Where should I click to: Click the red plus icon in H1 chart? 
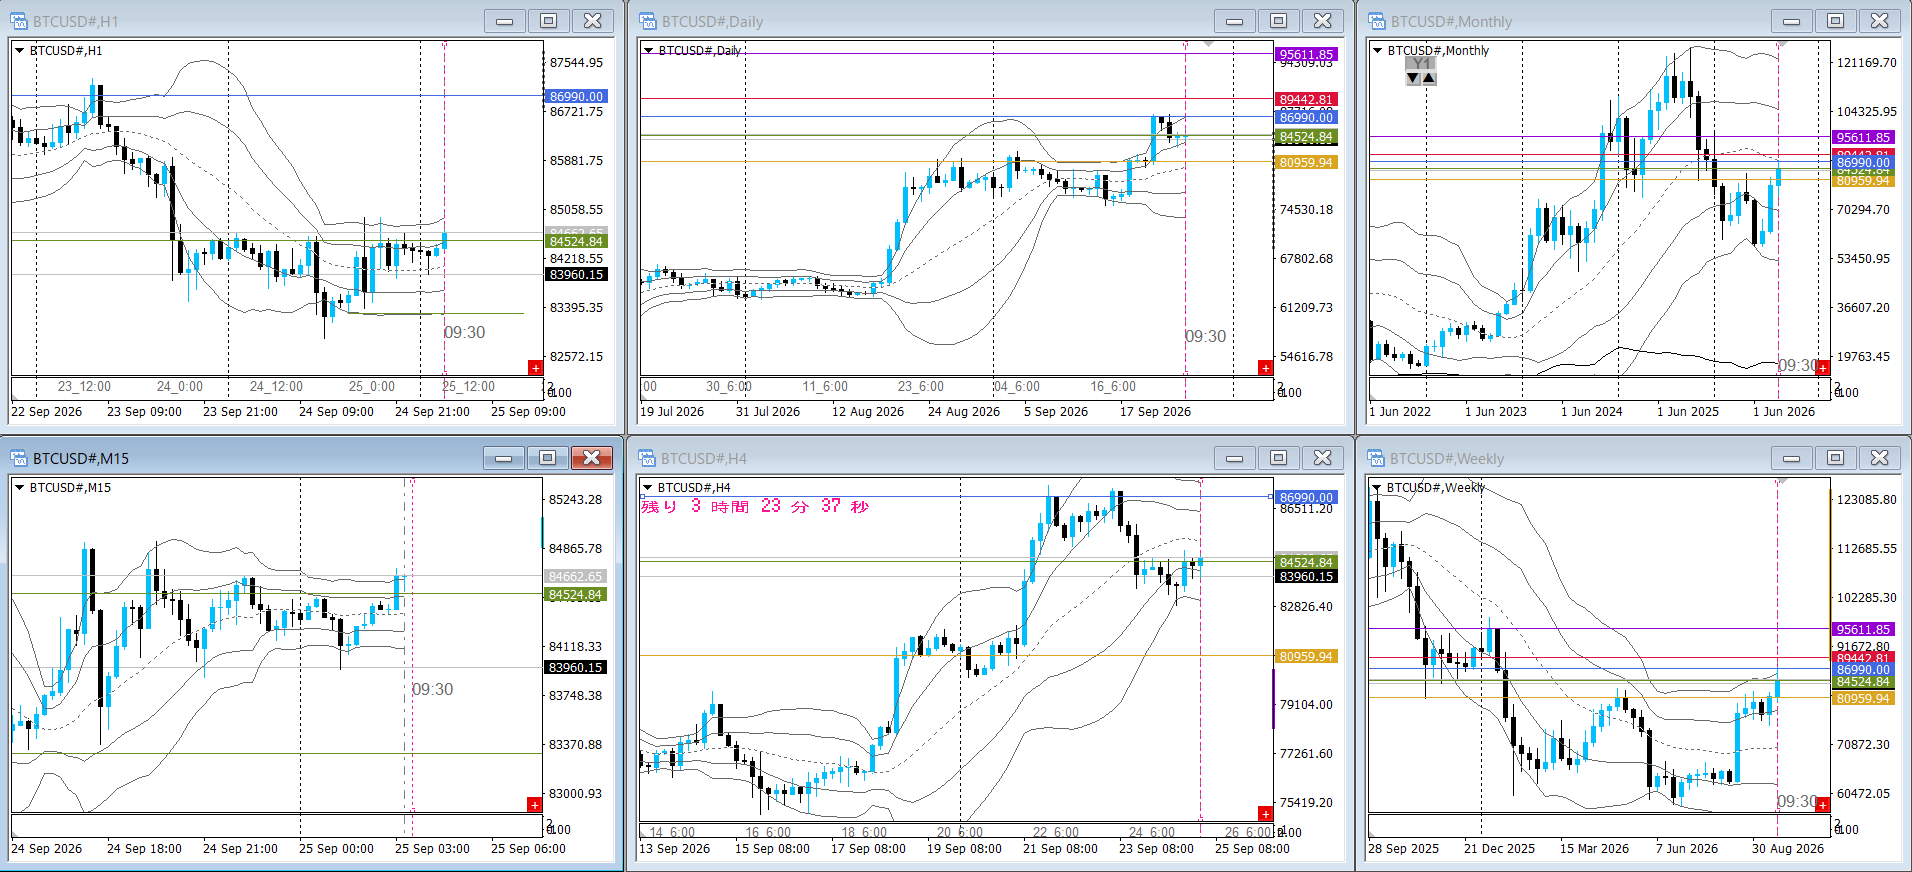(535, 368)
